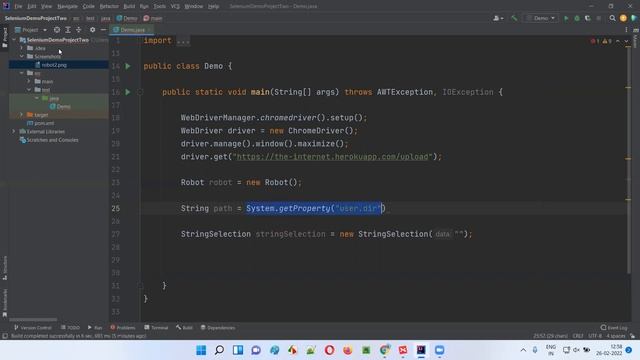The width and height of the screenshot is (640, 360).
Task: Expand the .idea folder
Action: click(22, 48)
